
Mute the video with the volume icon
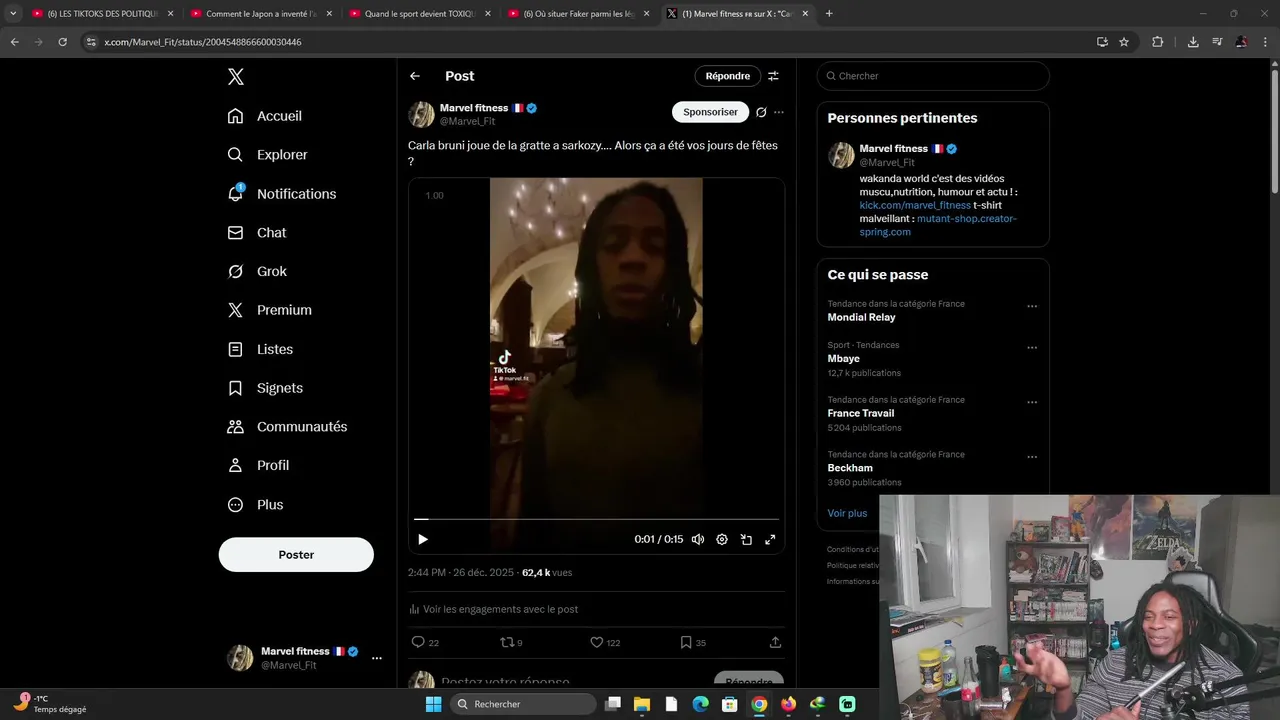pyautogui.click(x=698, y=539)
